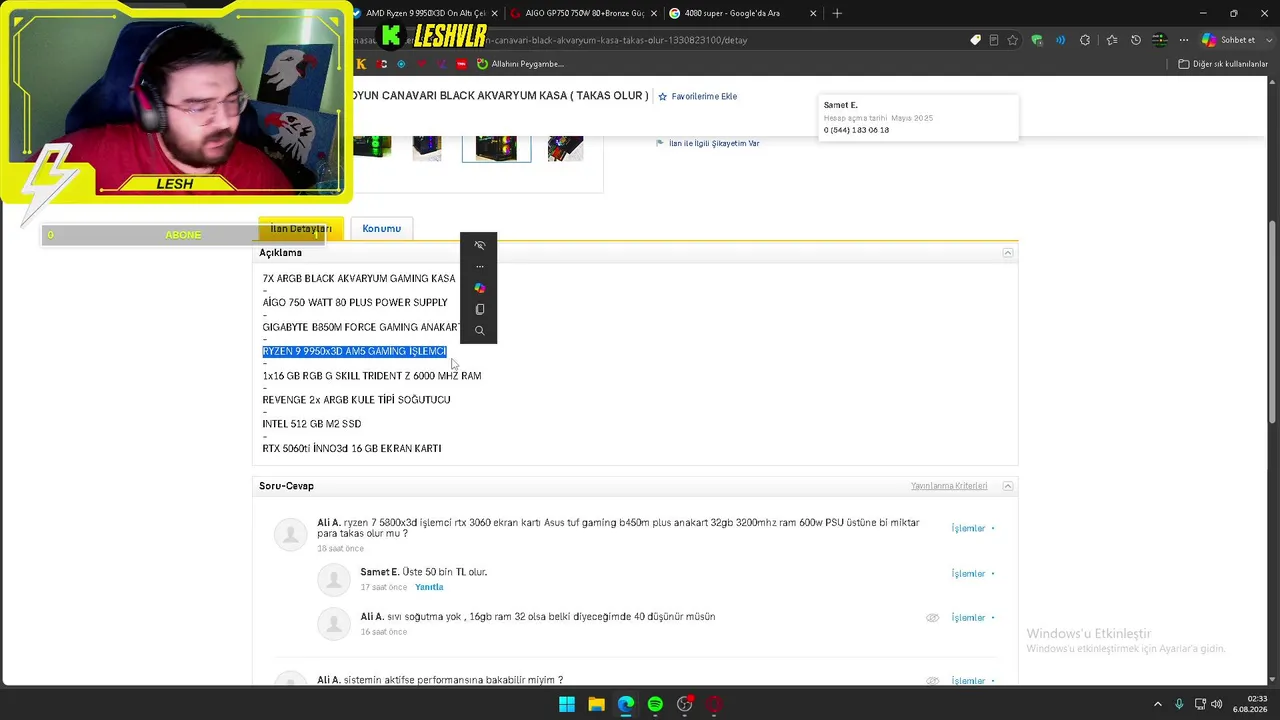Open File Explorer from the taskbar
This screenshot has height=720, width=1280.
[596, 704]
